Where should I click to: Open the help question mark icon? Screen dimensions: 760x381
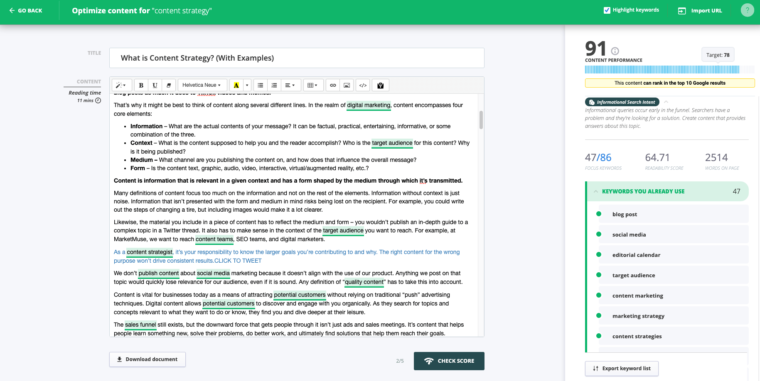coord(747,10)
